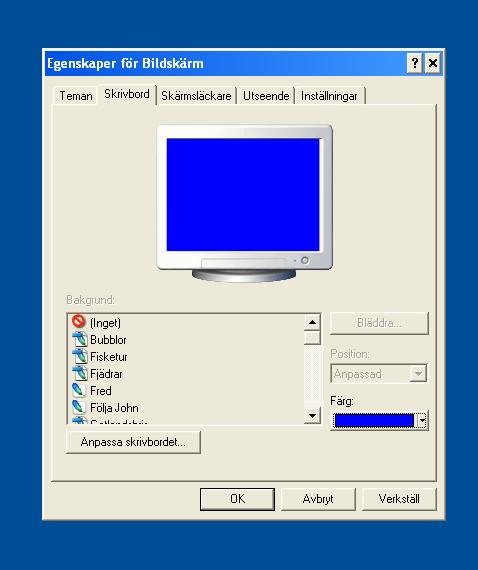This screenshot has height=570, width=478.
Task: Open the Inställningar tab
Action: 329,96
